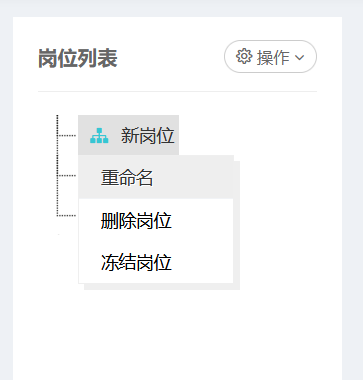Click the vertical dotted tree trunk line
Image resolution: width=363 pixels, height=380 pixels.
[x=57, y=166]
